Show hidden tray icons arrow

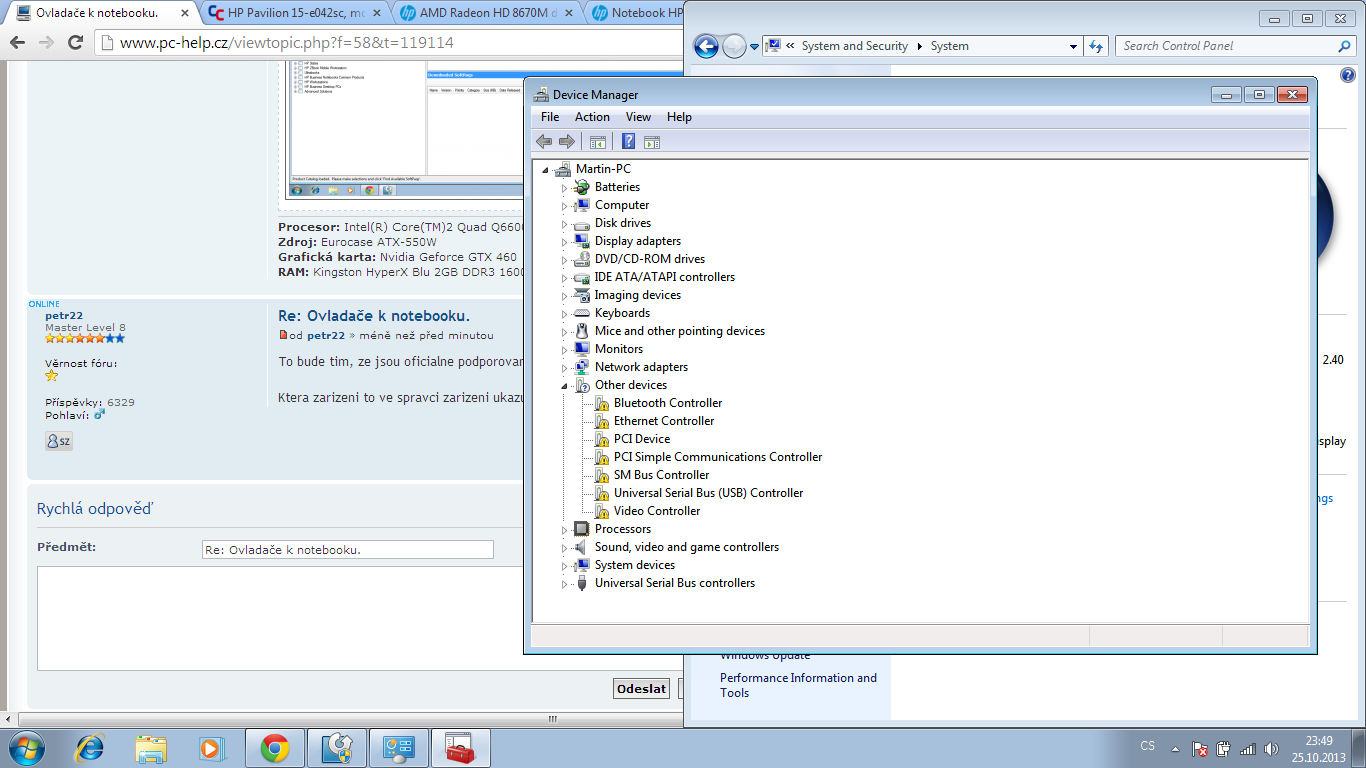1176,748
